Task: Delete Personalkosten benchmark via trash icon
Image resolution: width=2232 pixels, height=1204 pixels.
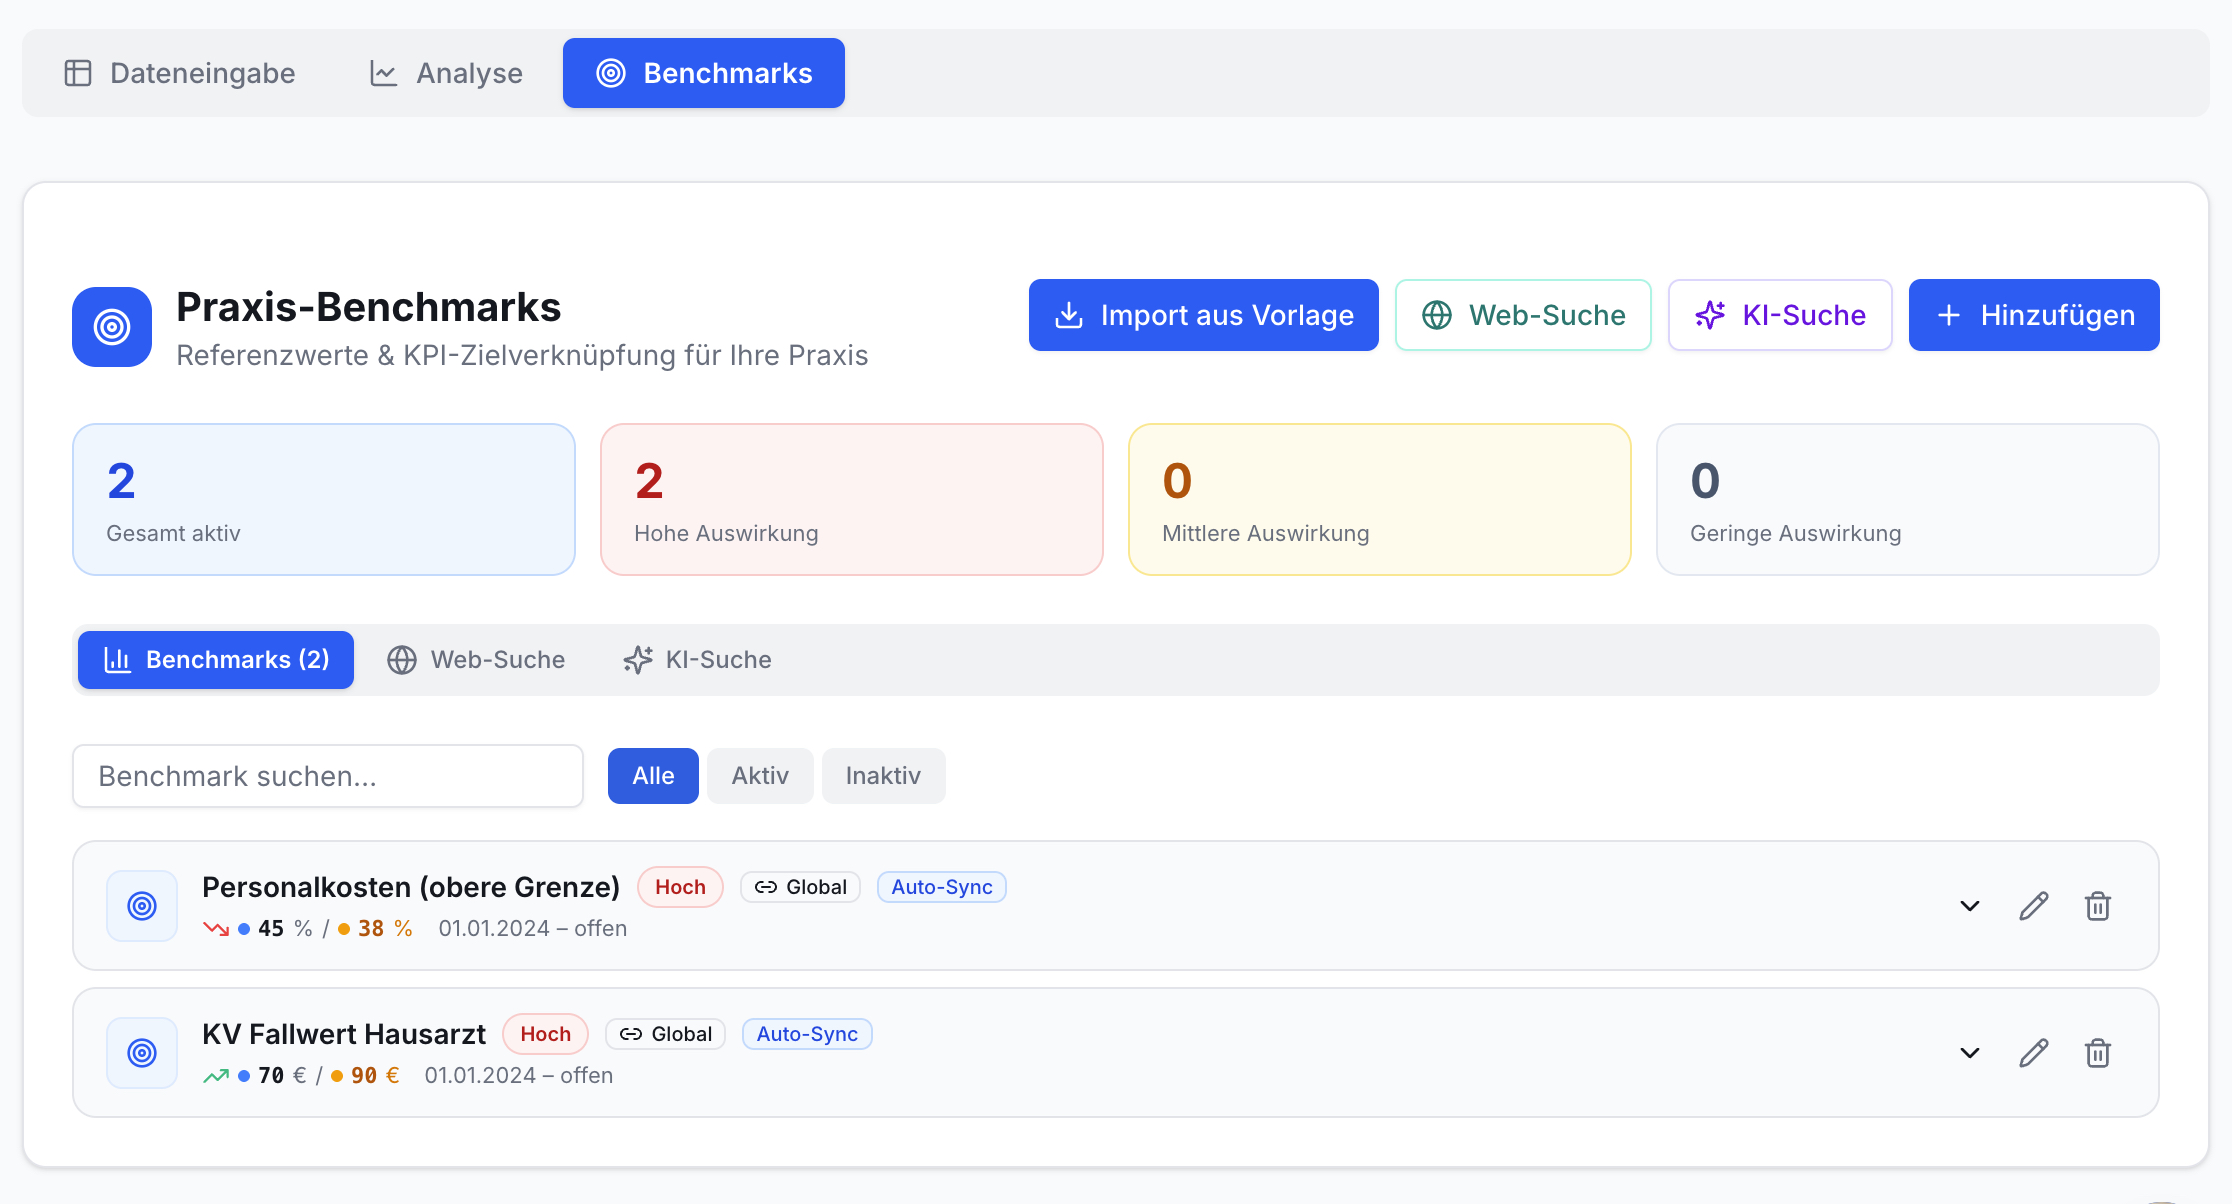Action: [x=2098, y=906]
